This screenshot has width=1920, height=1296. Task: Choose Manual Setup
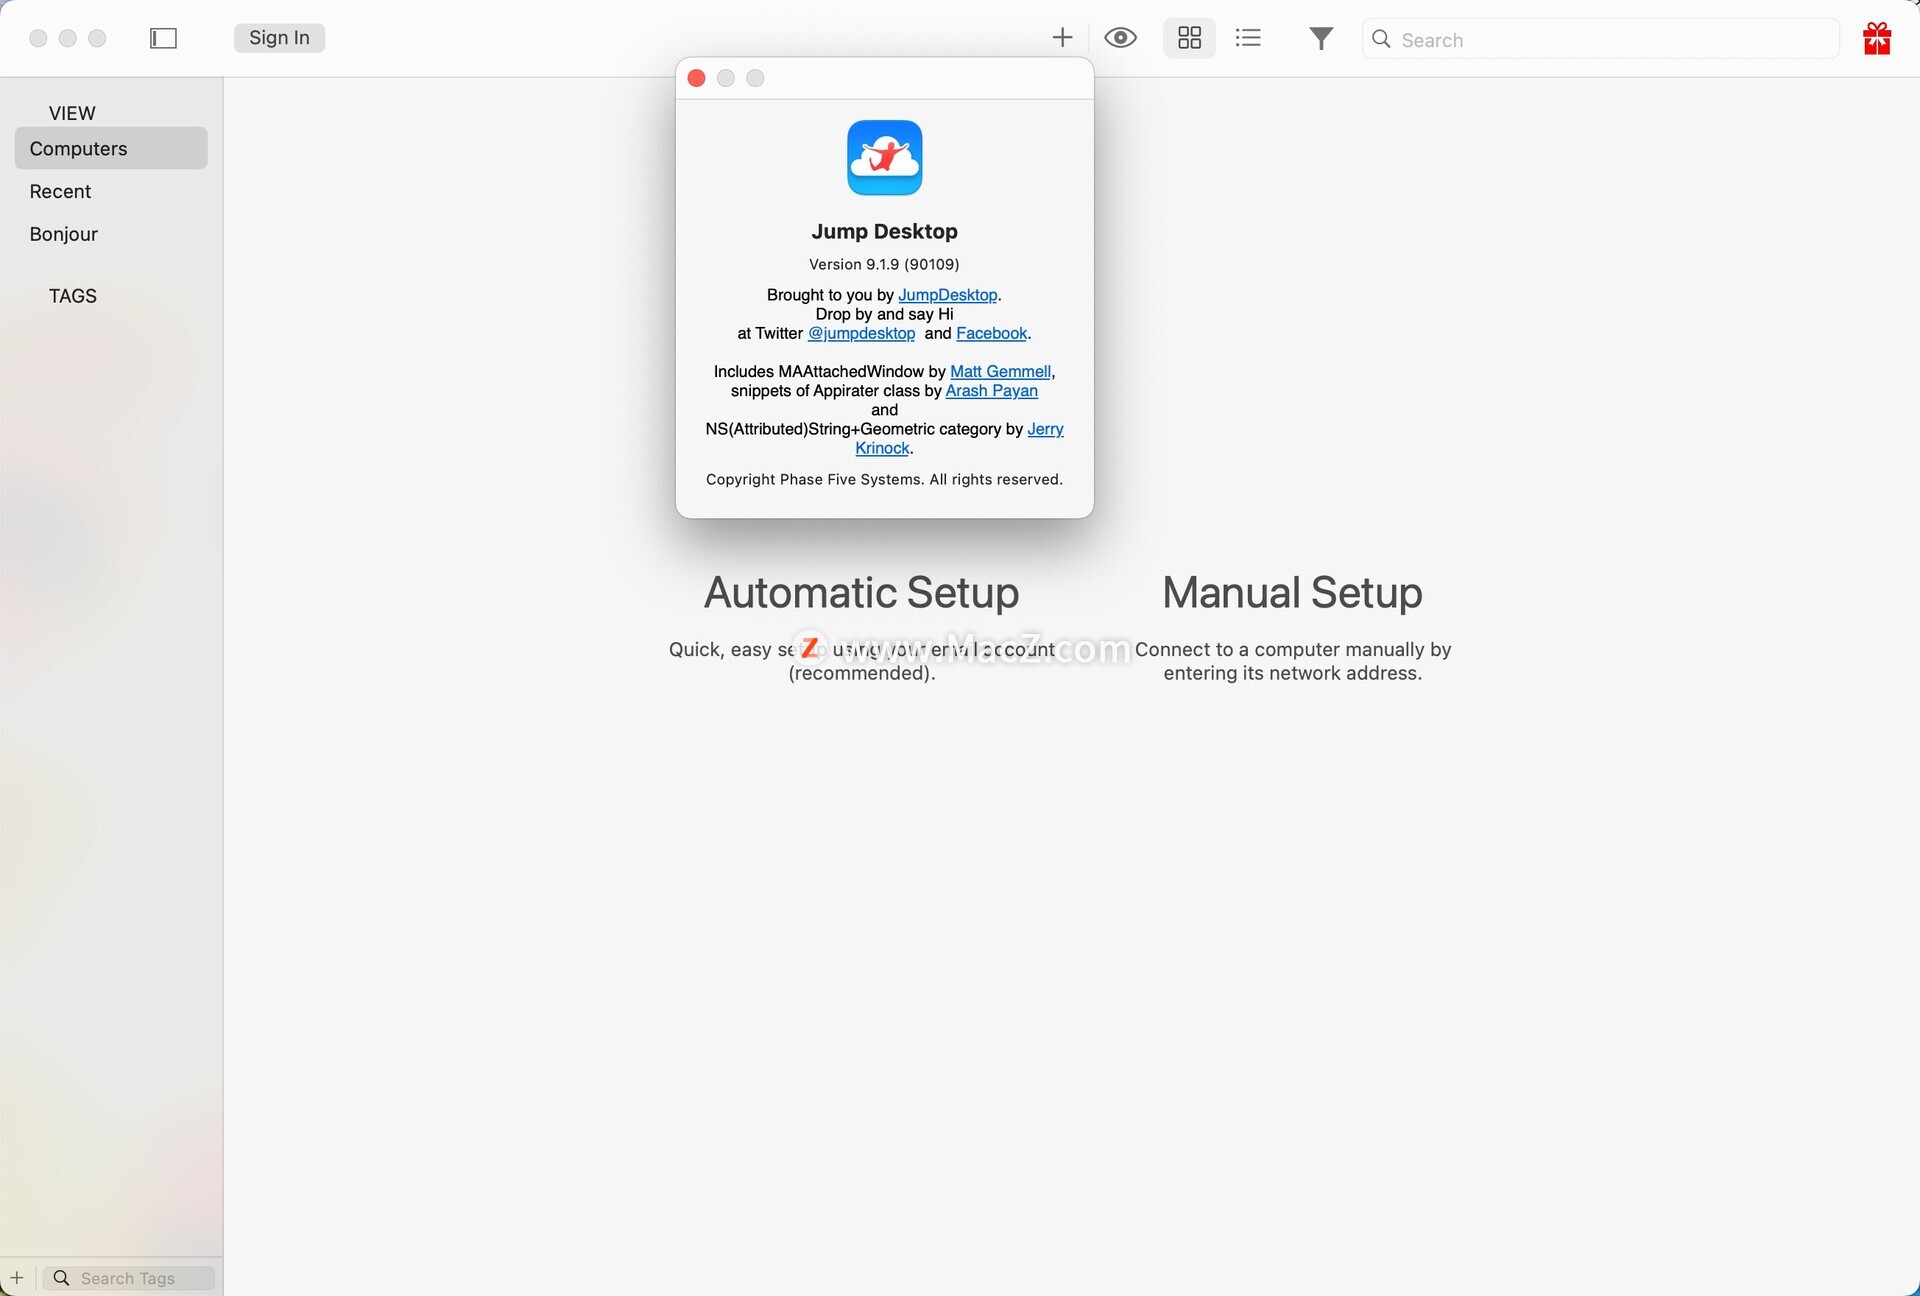tap(1292, 592)
